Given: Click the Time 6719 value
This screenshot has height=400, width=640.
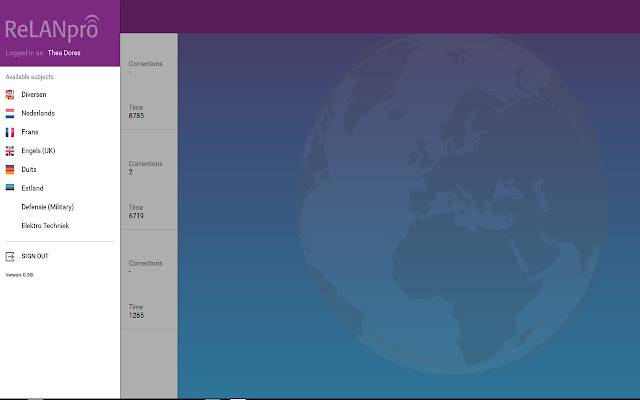Looking at the screenshot, I should tap(136, 216).
